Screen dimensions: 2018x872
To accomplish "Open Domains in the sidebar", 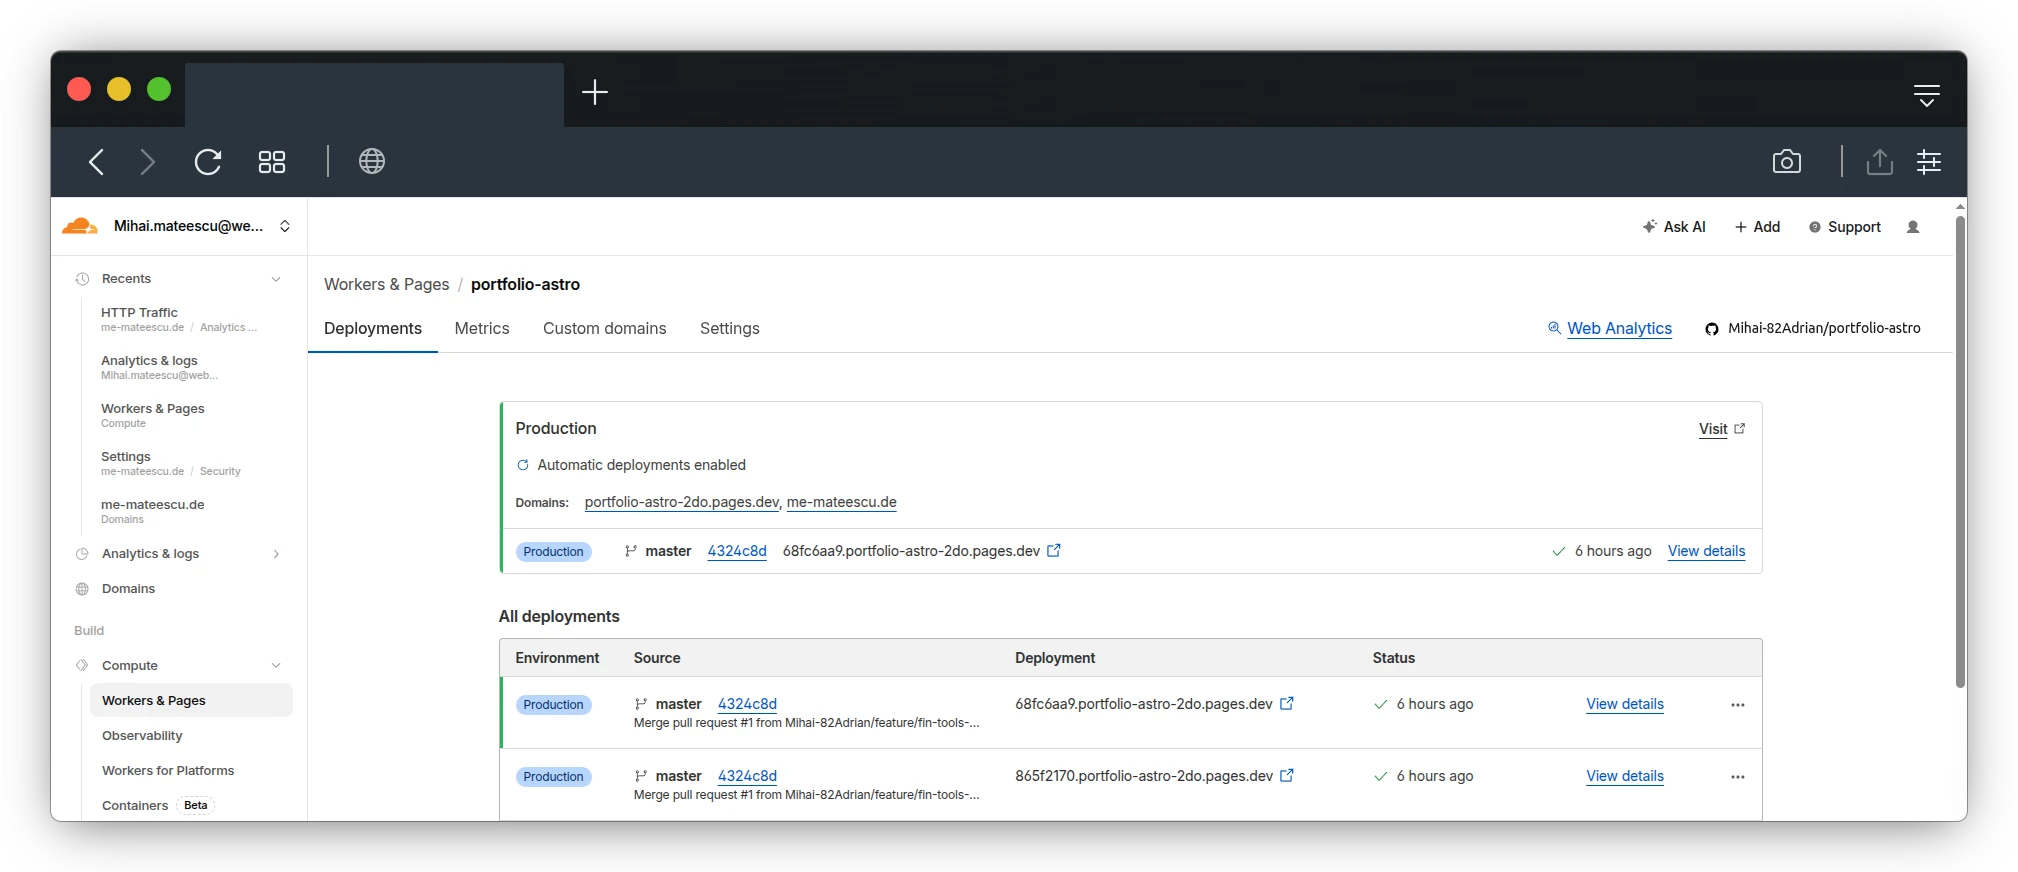I will click(x=128, y=589).
